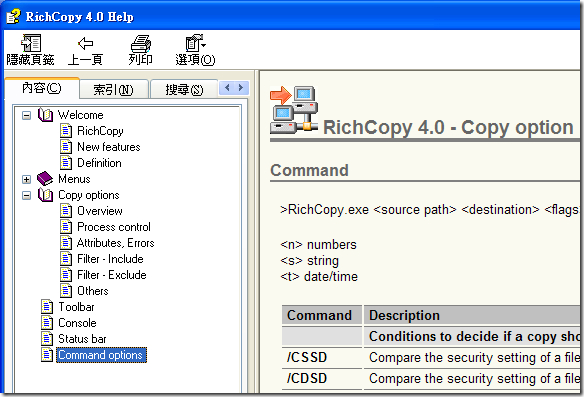Viewport: 584px width, 397px height.
Task: Click the RichCopy.exe syntax line
Action: click(430, 210)
